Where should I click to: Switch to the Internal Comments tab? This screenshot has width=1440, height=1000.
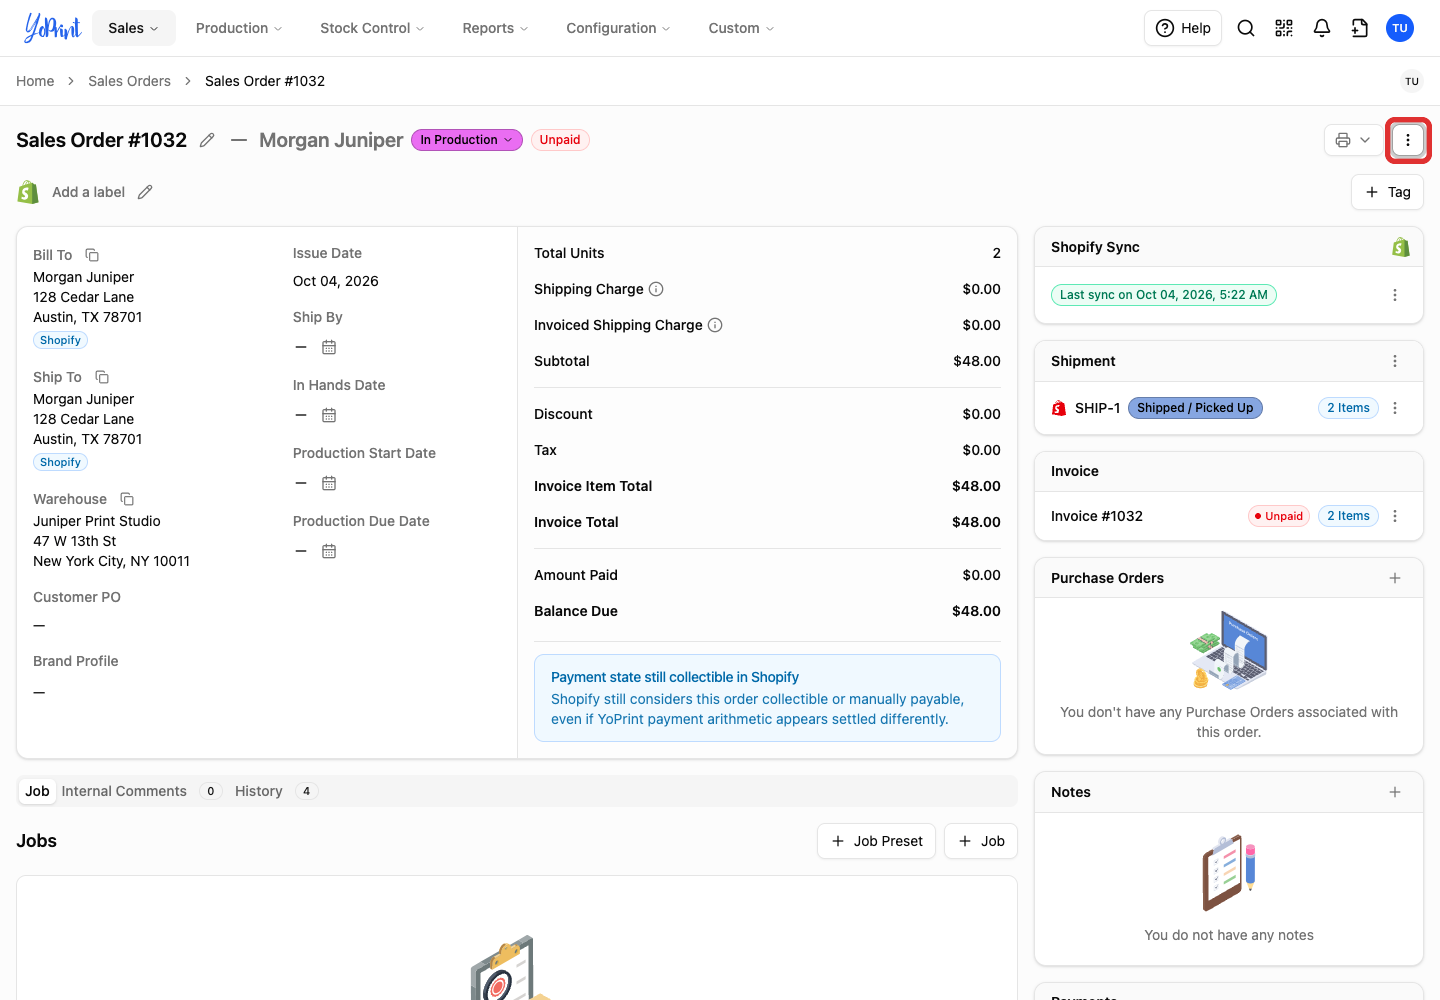click(x=141, y=791)
